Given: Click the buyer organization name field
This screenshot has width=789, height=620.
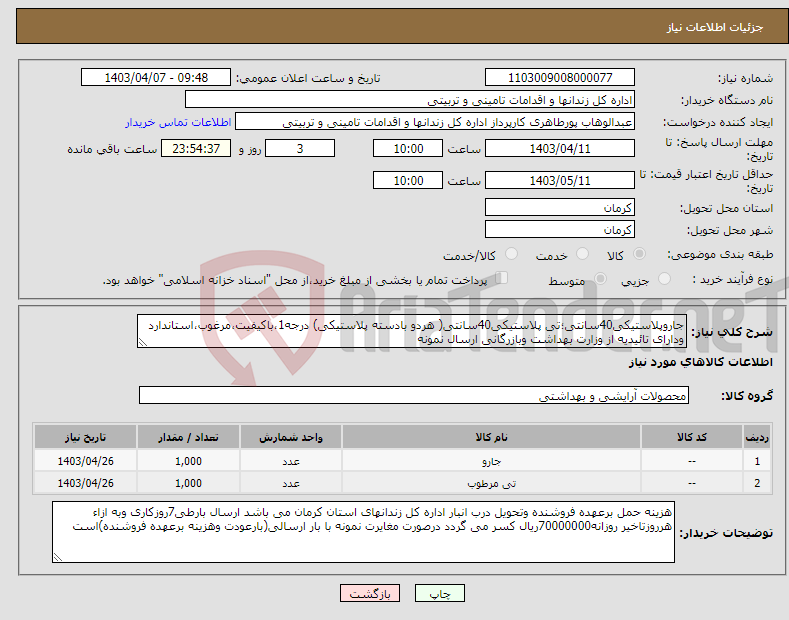Looking at the screenshot, I should [410, 100].
